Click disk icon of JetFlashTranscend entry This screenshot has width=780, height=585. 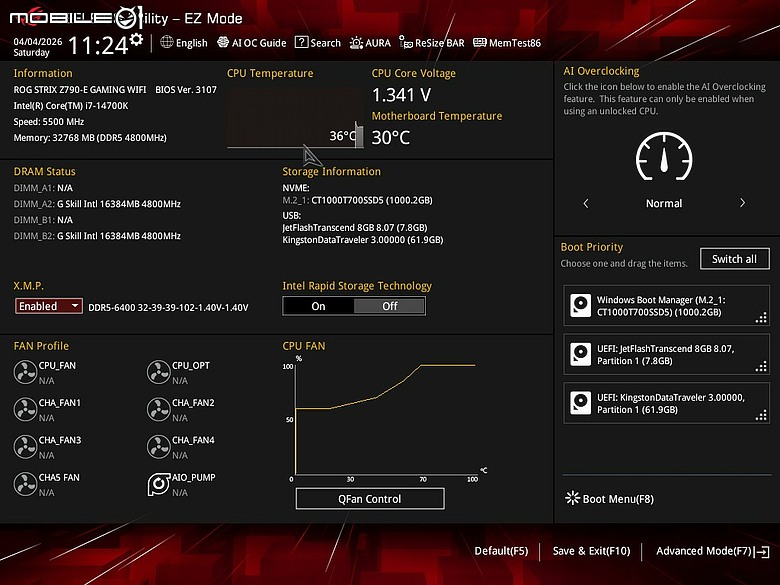(x=581, y=354)
